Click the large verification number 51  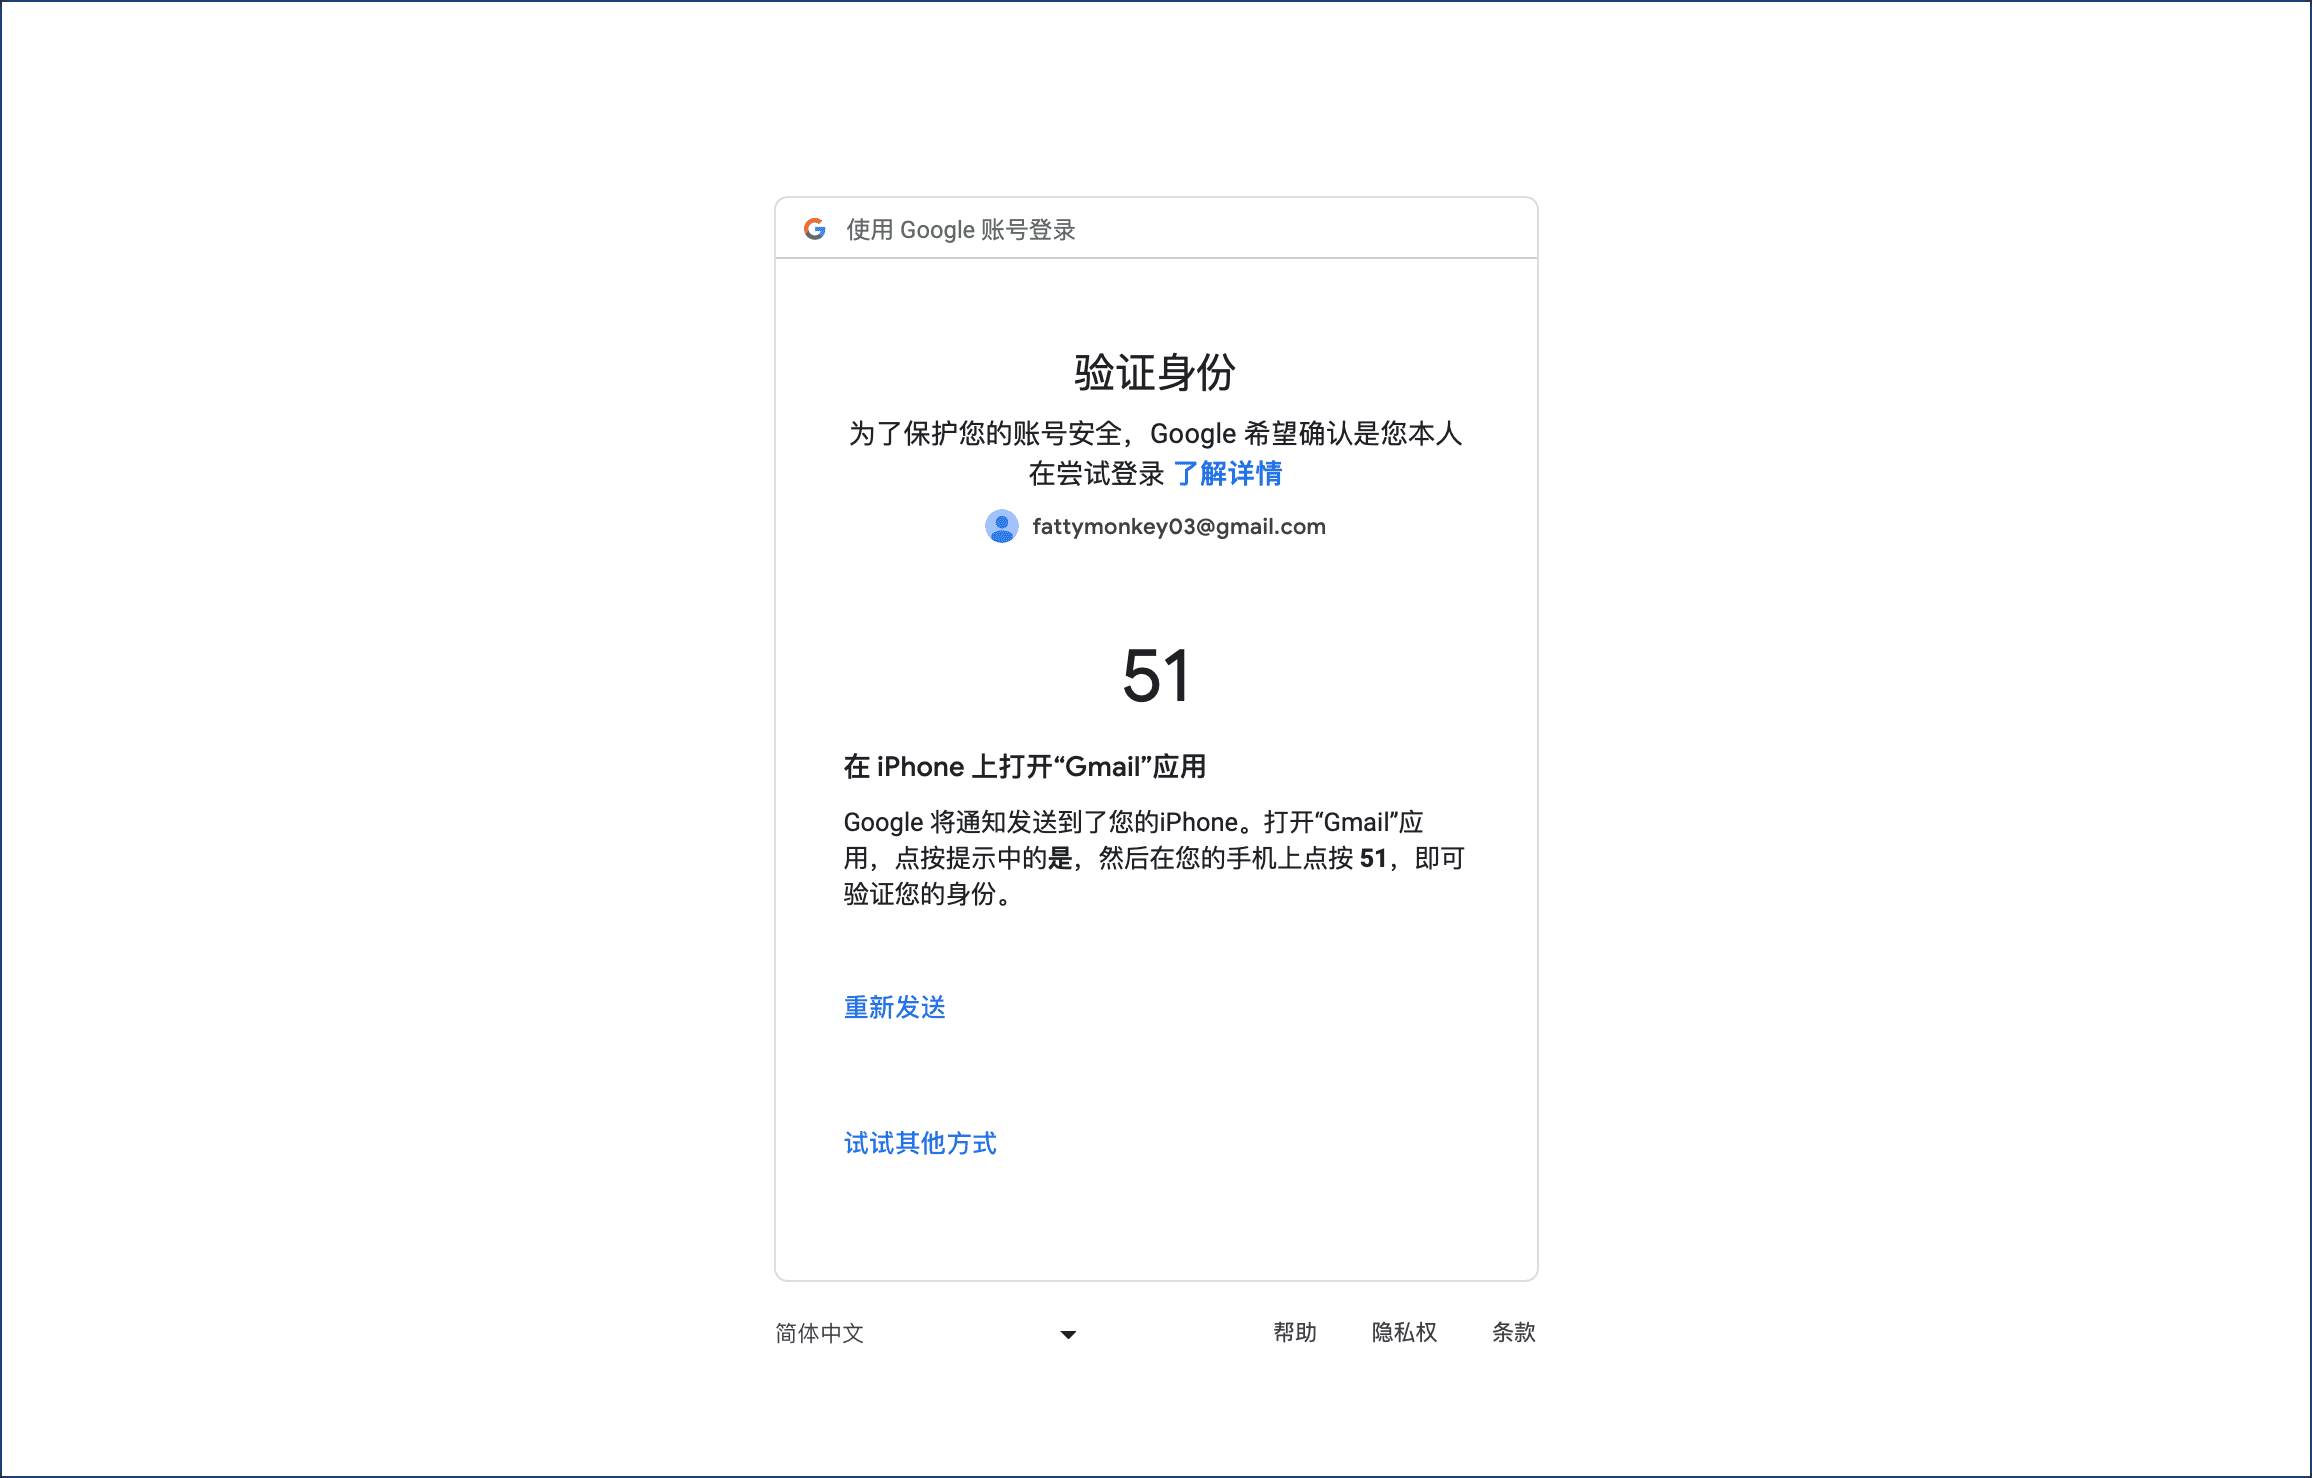tap(1156, 676)
